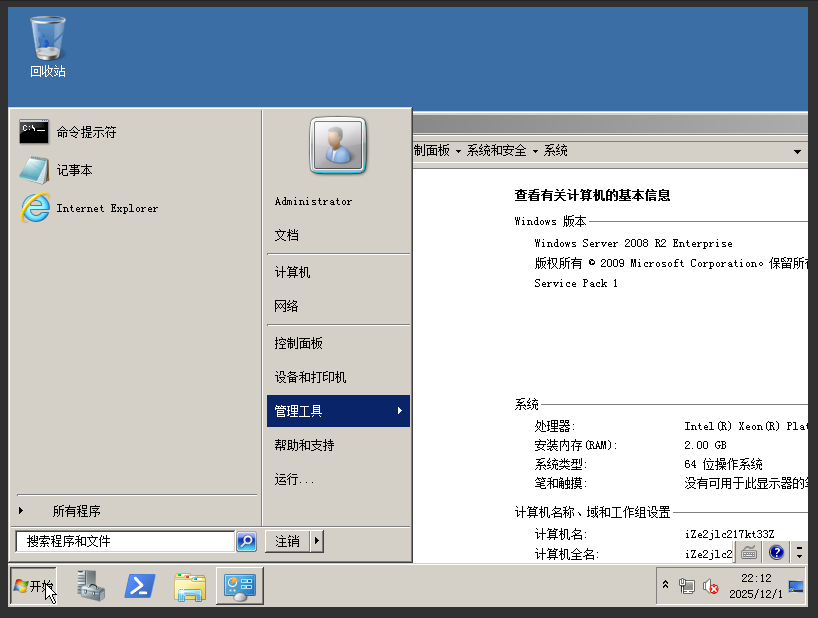Click 系统 in the address breadcrumb
Viewport: 818px width, 618px height.
(556, 151)
